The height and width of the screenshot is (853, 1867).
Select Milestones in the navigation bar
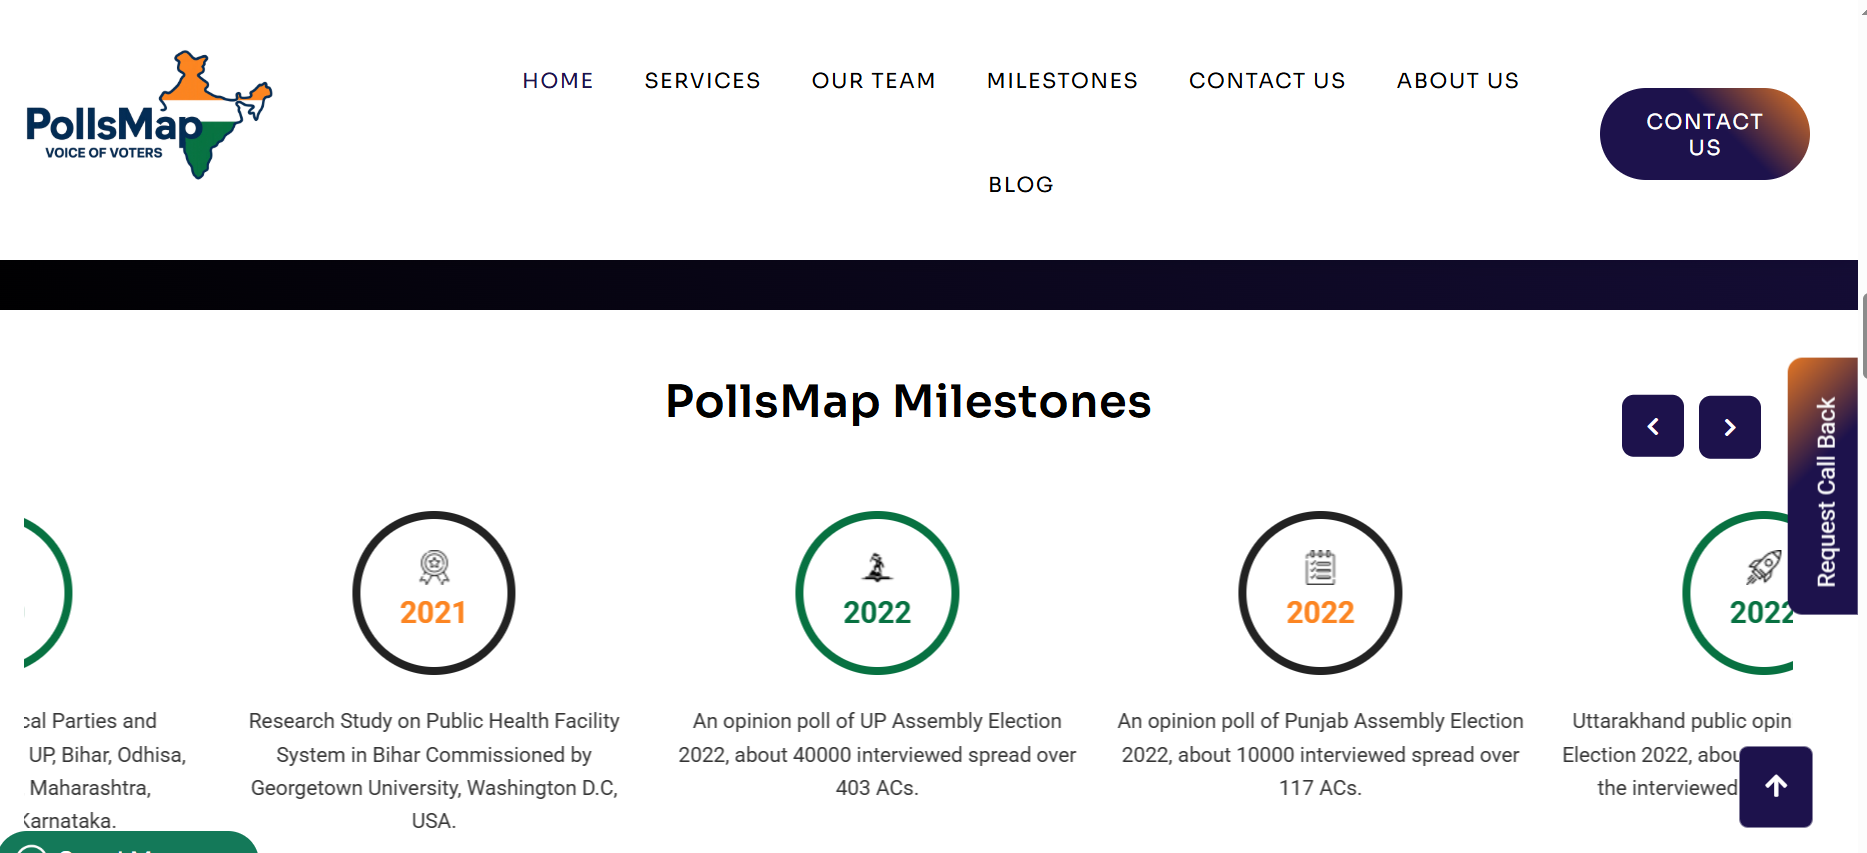coord(1063,80)
